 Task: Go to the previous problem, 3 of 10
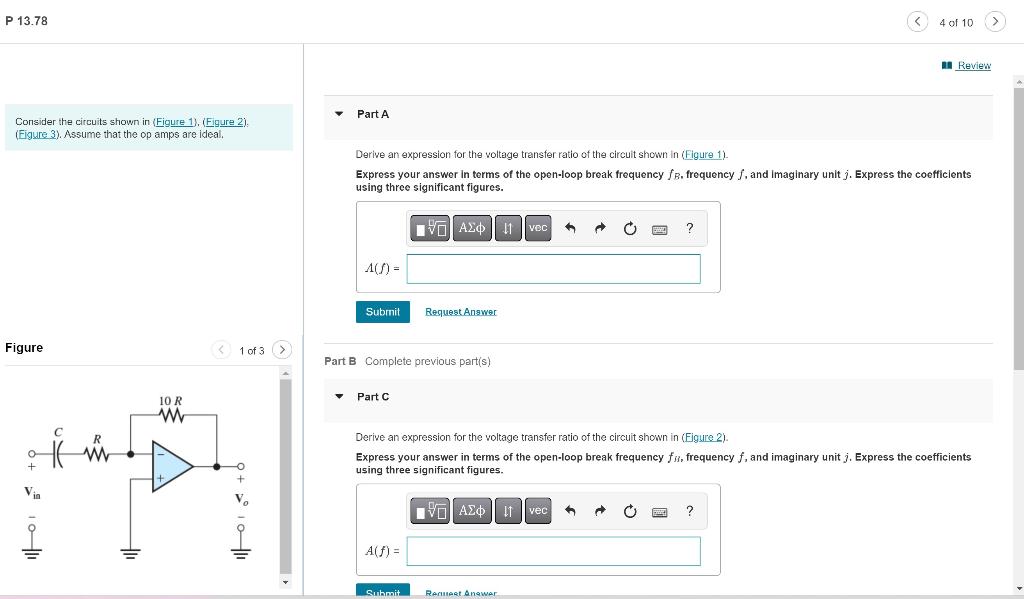(918, 22)
